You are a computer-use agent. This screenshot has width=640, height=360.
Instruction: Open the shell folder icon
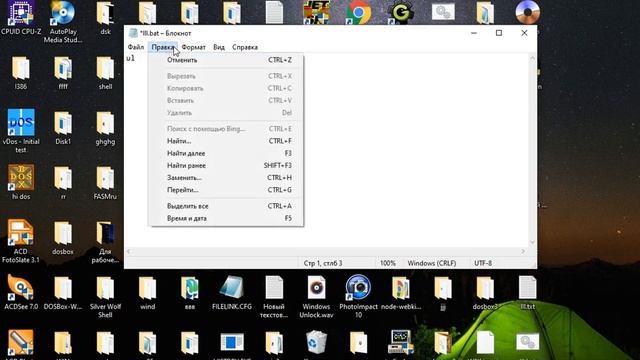click(x=105, y=73)
